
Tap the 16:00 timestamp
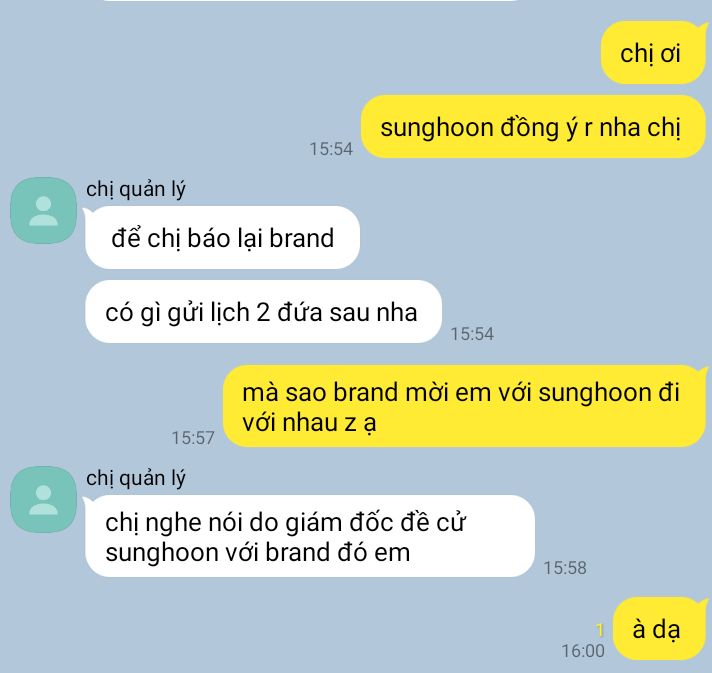click(x=583, y=651)
